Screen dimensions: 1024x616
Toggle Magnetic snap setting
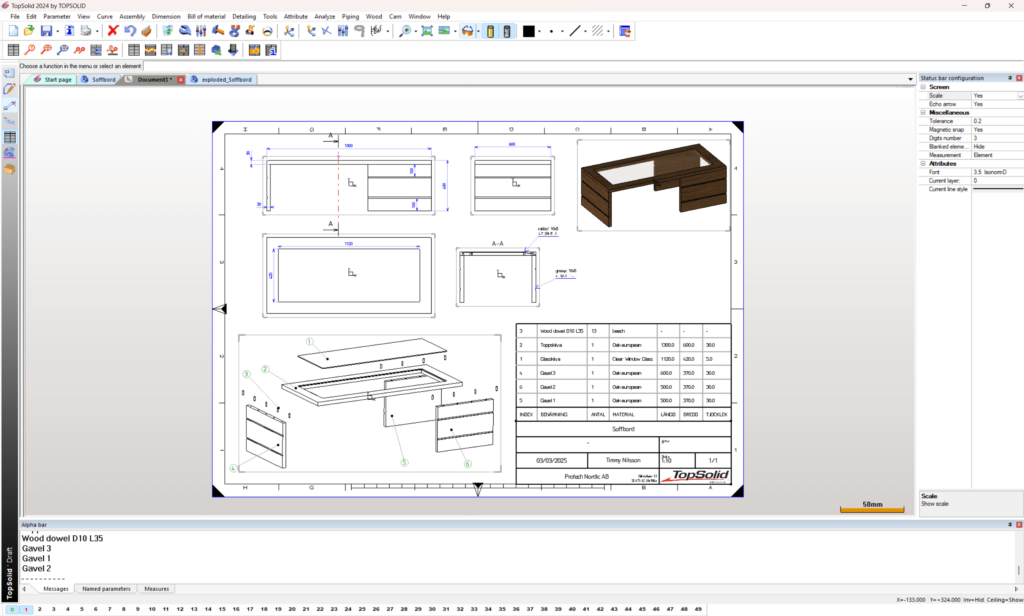pos(978,130)
